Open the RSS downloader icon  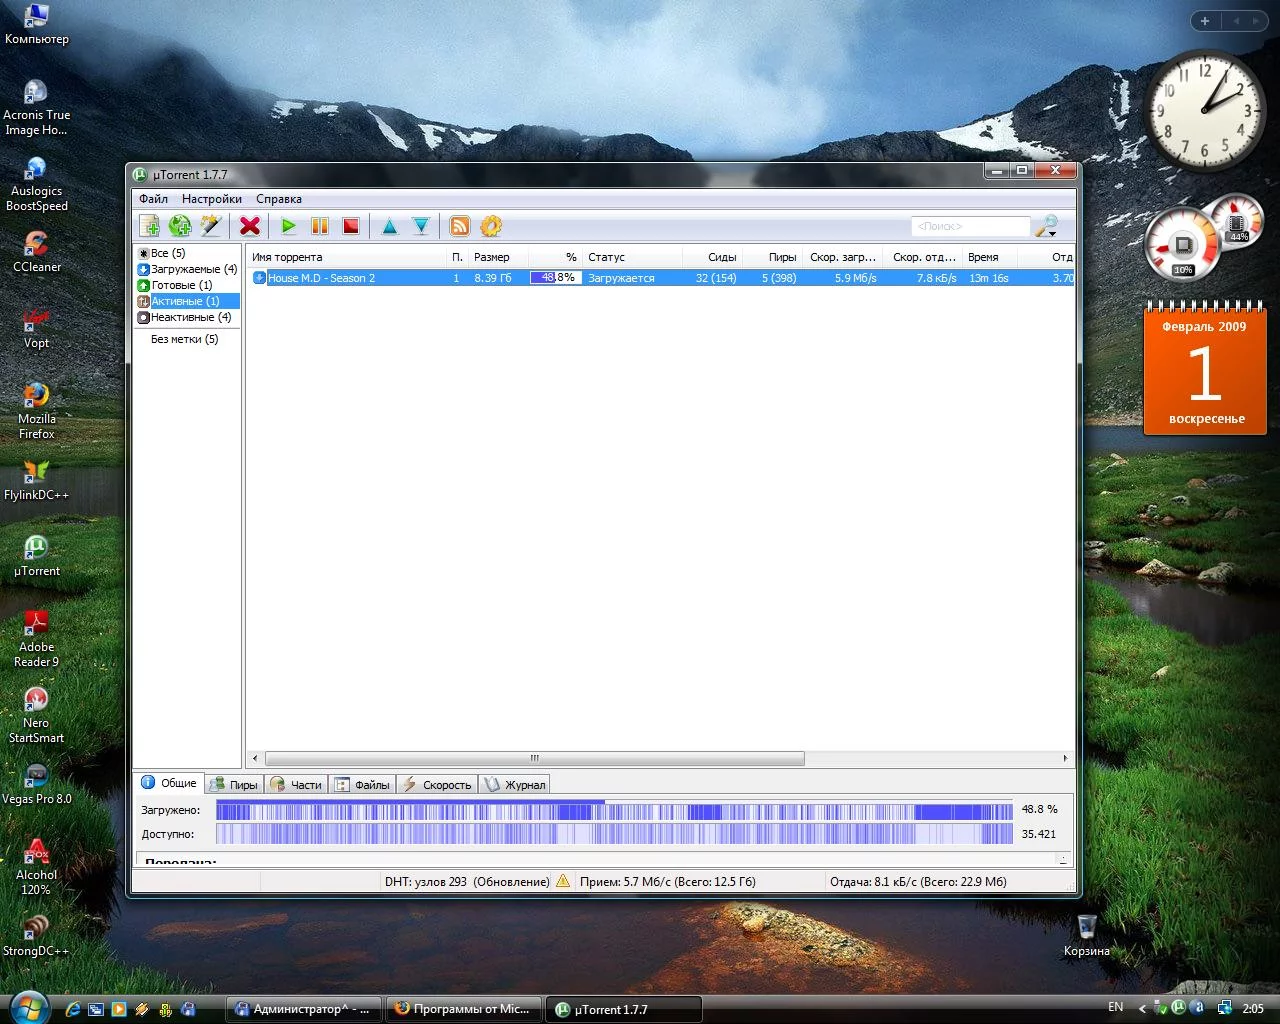click(x=460, y=226)
